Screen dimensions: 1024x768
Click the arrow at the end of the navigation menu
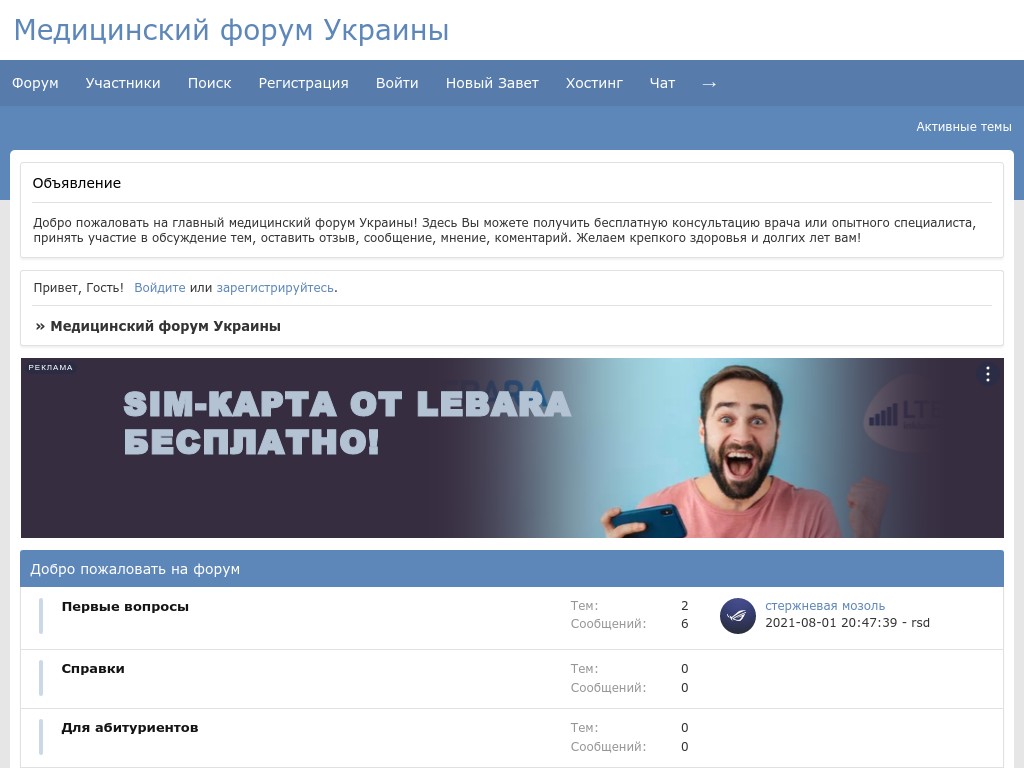tap(709, 84)
